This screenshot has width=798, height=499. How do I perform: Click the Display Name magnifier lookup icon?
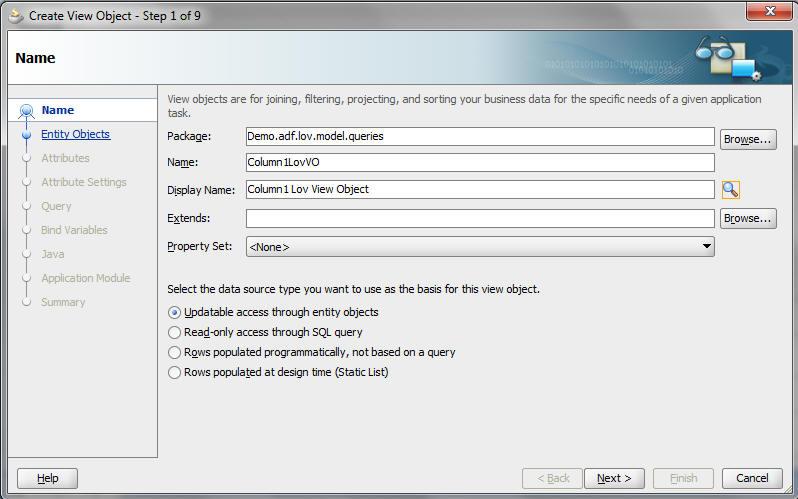click(x=730, y=189)
